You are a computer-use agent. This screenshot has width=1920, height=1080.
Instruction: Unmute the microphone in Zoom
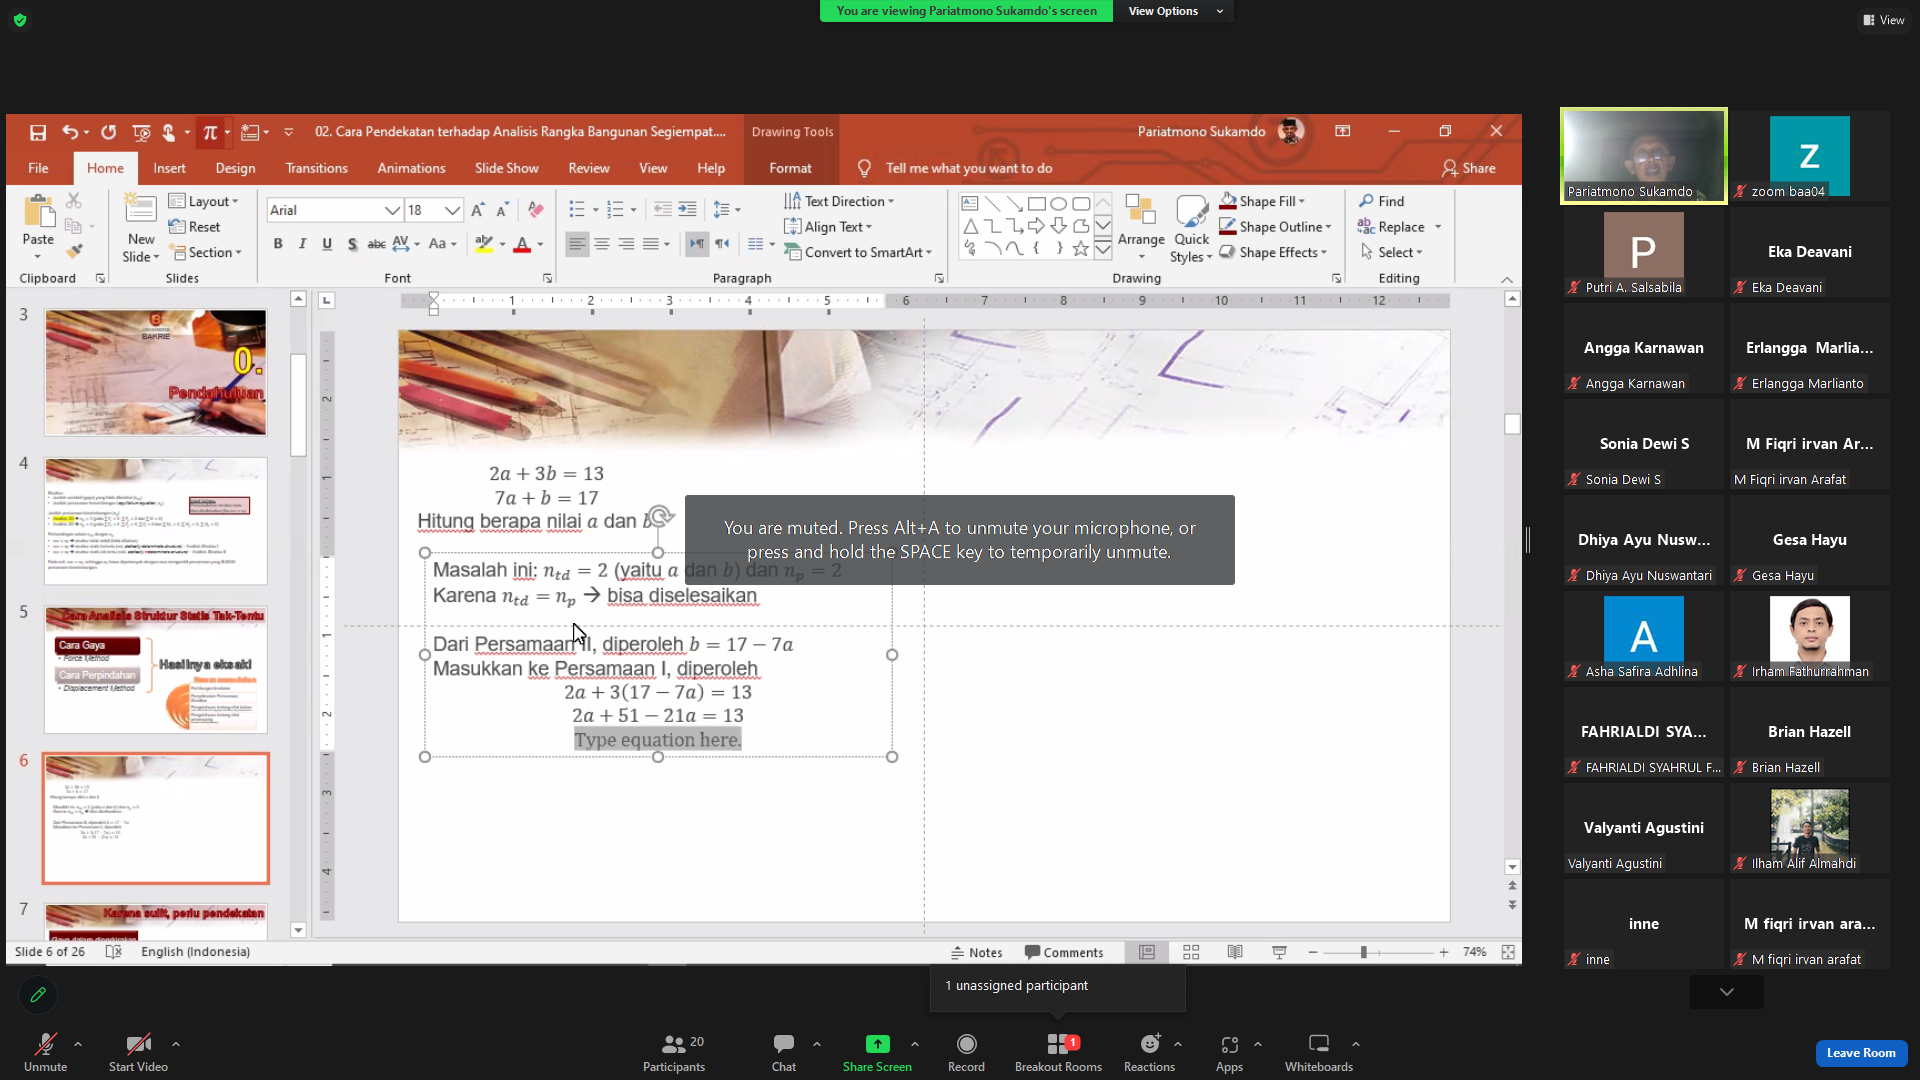(x=45, y=1052)
